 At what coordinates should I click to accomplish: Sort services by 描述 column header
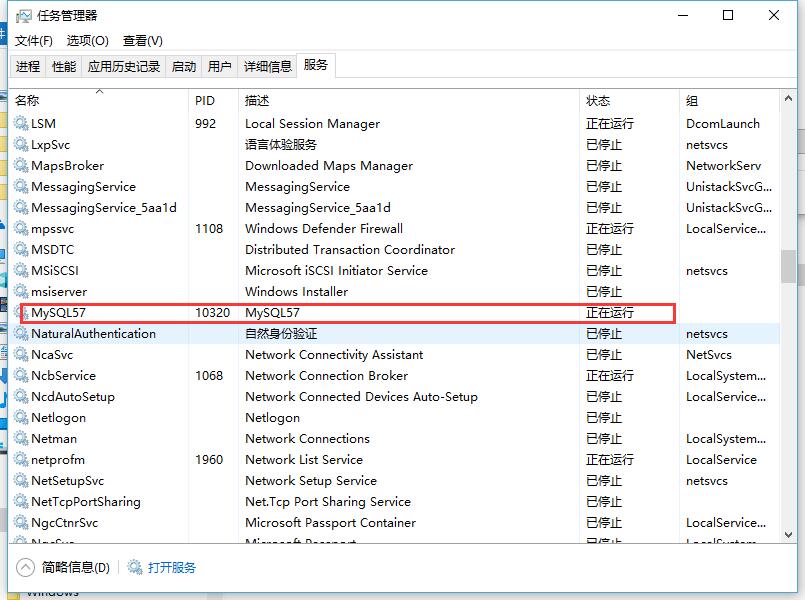coord(409,101)
